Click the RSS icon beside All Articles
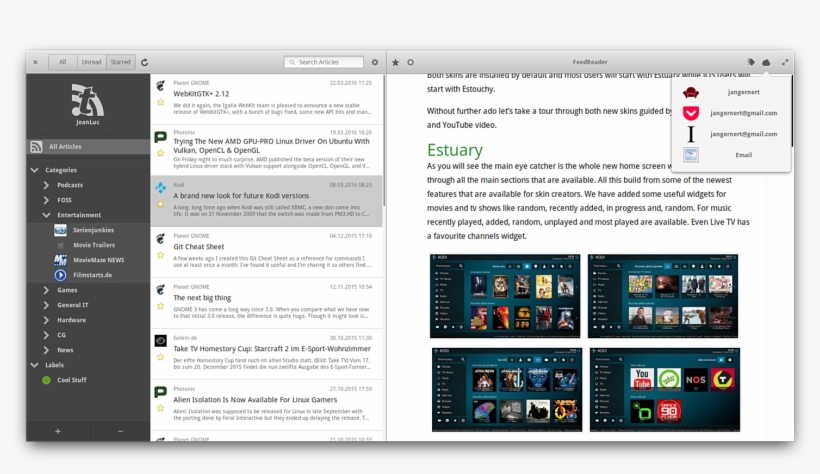 tap(36, 146)
